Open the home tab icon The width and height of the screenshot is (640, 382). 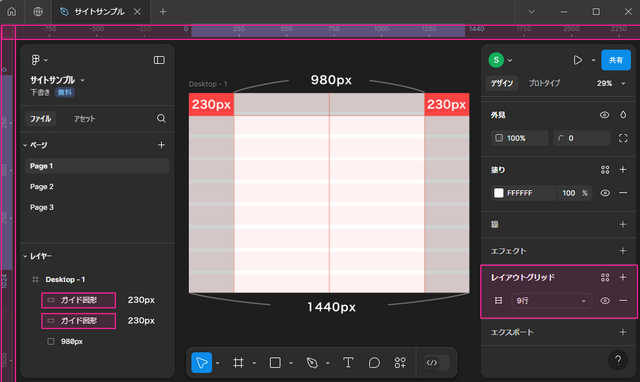pyautogui.click(x=12, y=11)
